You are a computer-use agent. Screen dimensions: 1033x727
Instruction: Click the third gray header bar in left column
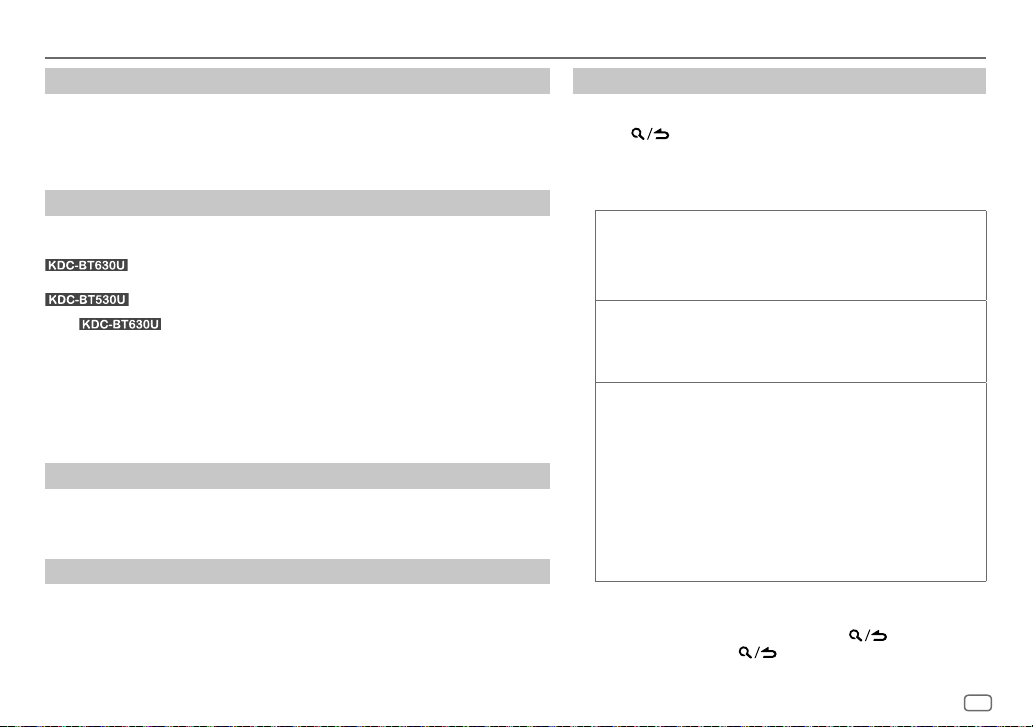click(x=297, y=476)
